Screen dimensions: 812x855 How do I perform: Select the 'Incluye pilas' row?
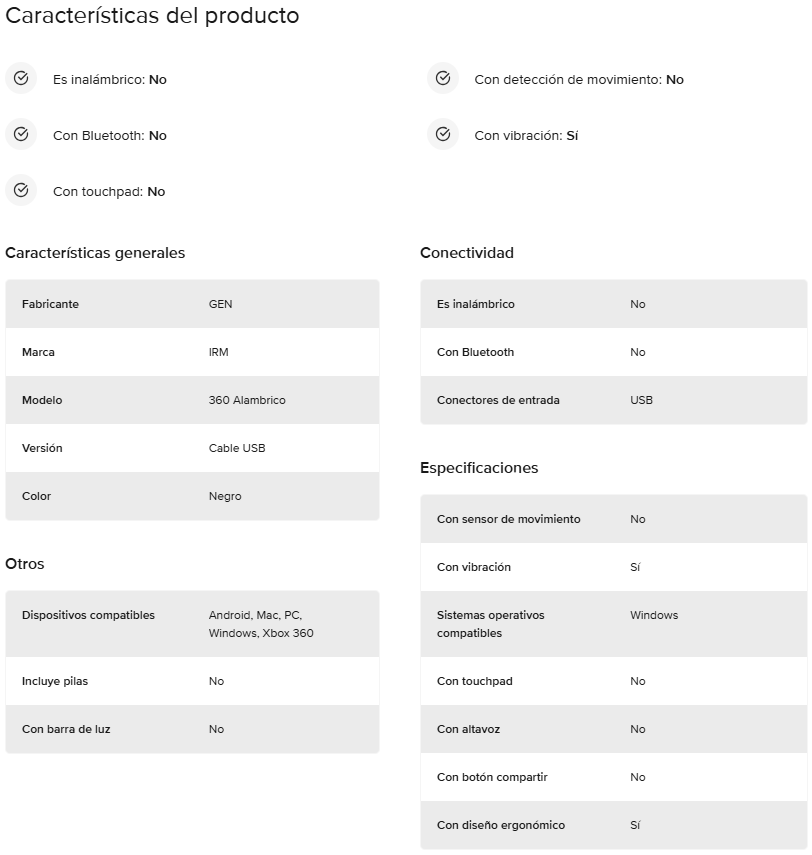click(193, 681)
